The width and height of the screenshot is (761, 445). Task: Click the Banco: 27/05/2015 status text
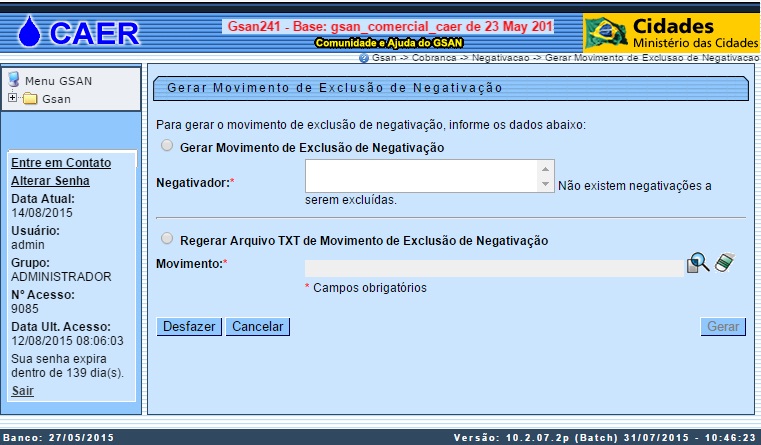pyautogui.click(x=59, y=438)
